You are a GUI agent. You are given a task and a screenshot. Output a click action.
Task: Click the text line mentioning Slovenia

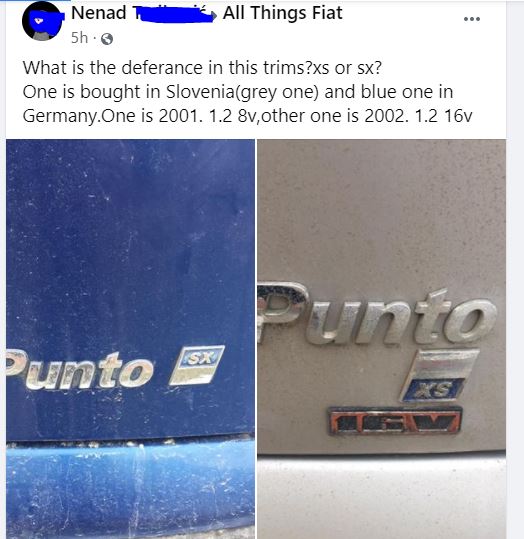point(238,92)
